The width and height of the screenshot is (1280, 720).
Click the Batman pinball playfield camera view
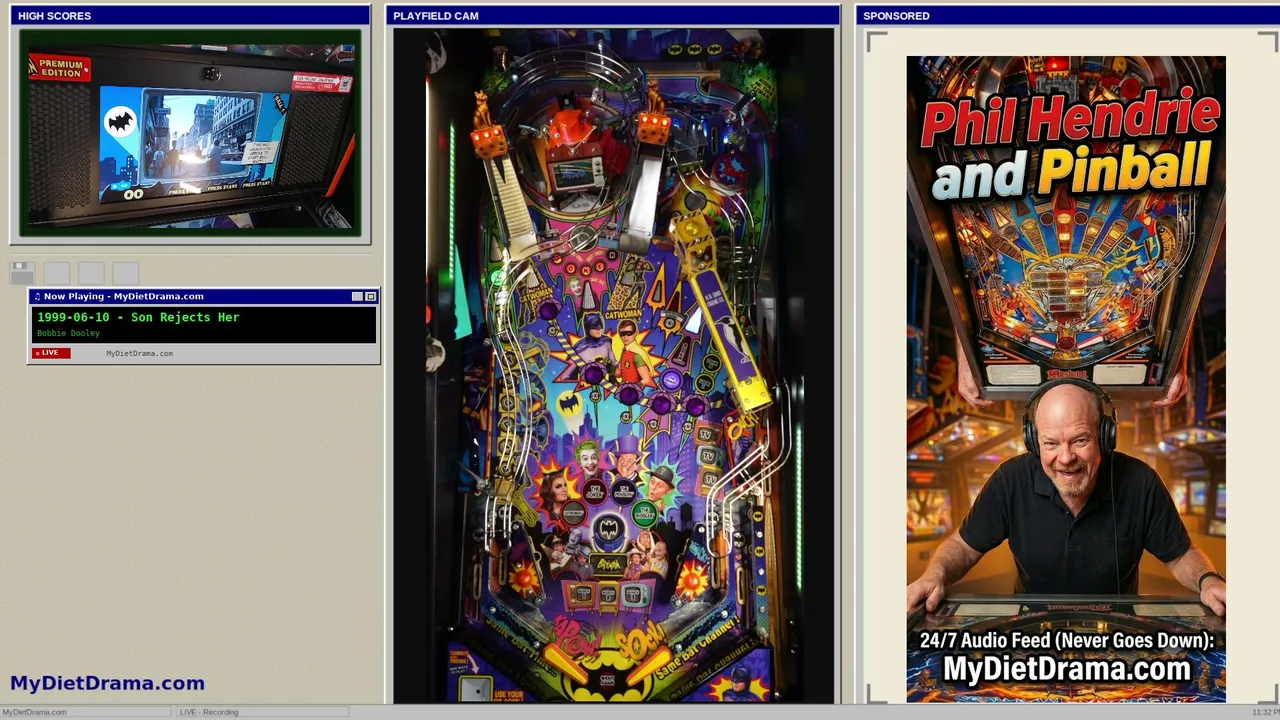pos(613,366)
